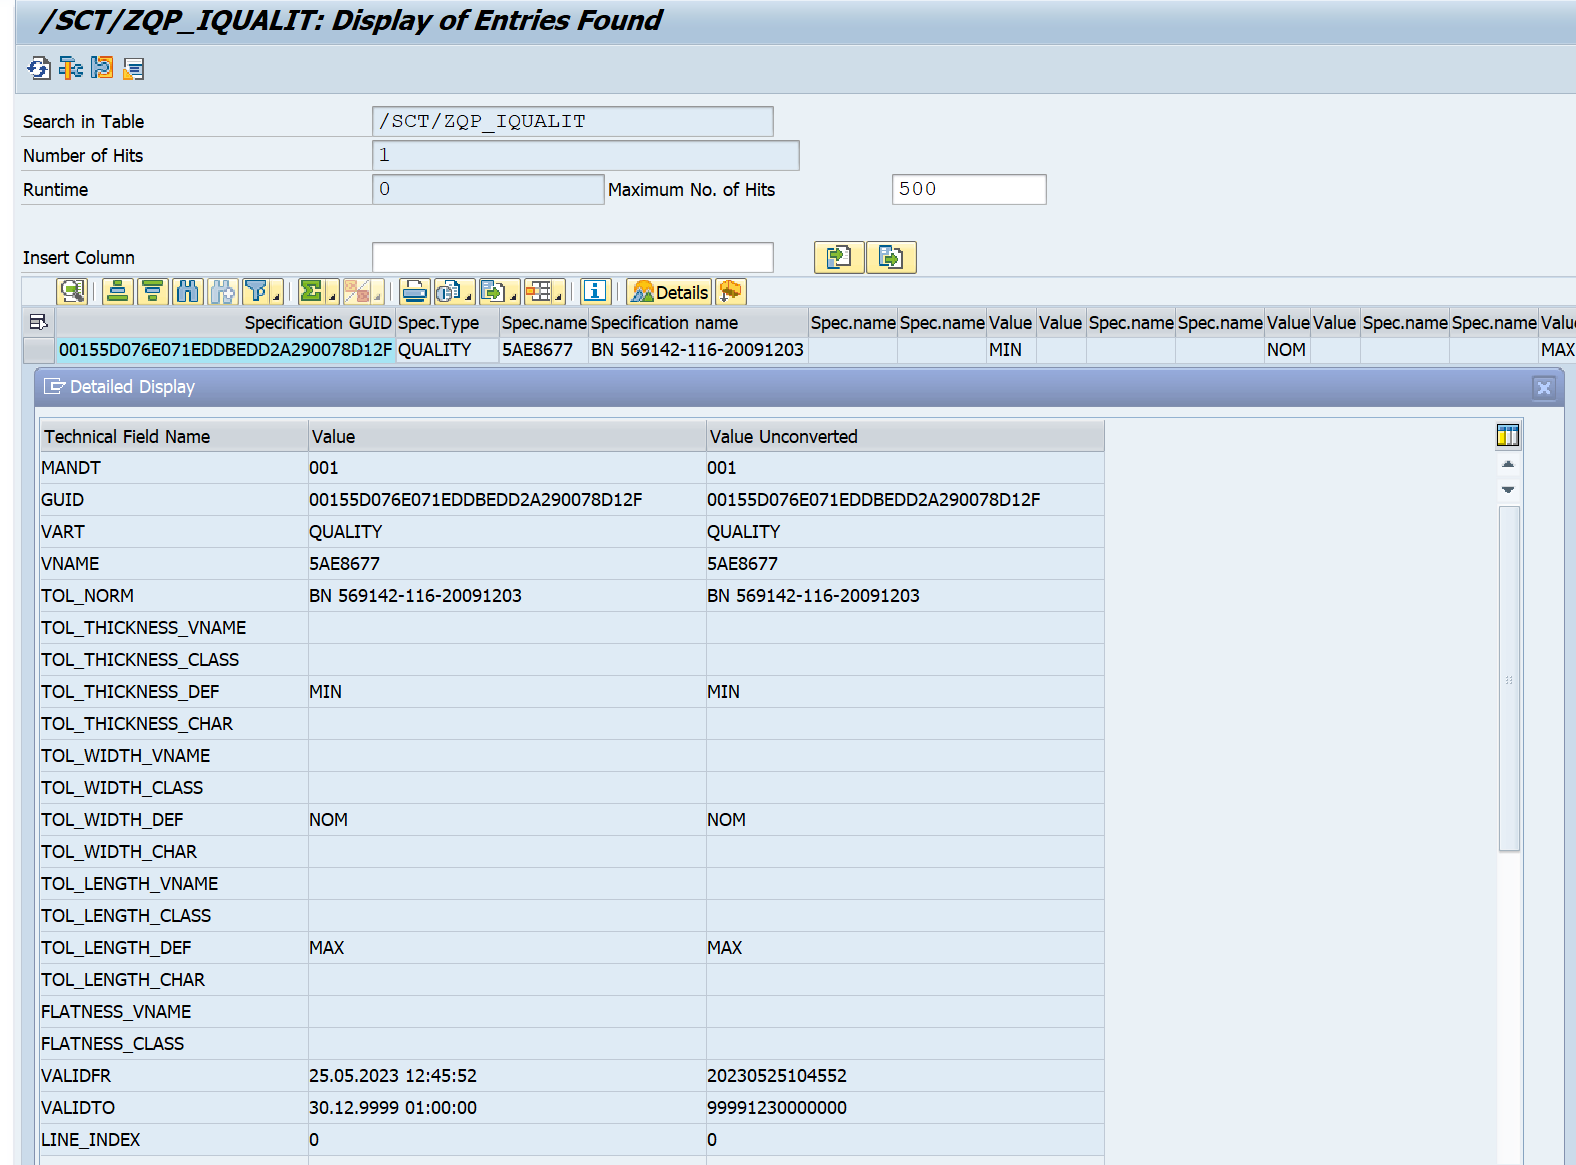The image size is (1576, 1165).
Task: Click the Specification GUID column header
Action: coord(317,322)
